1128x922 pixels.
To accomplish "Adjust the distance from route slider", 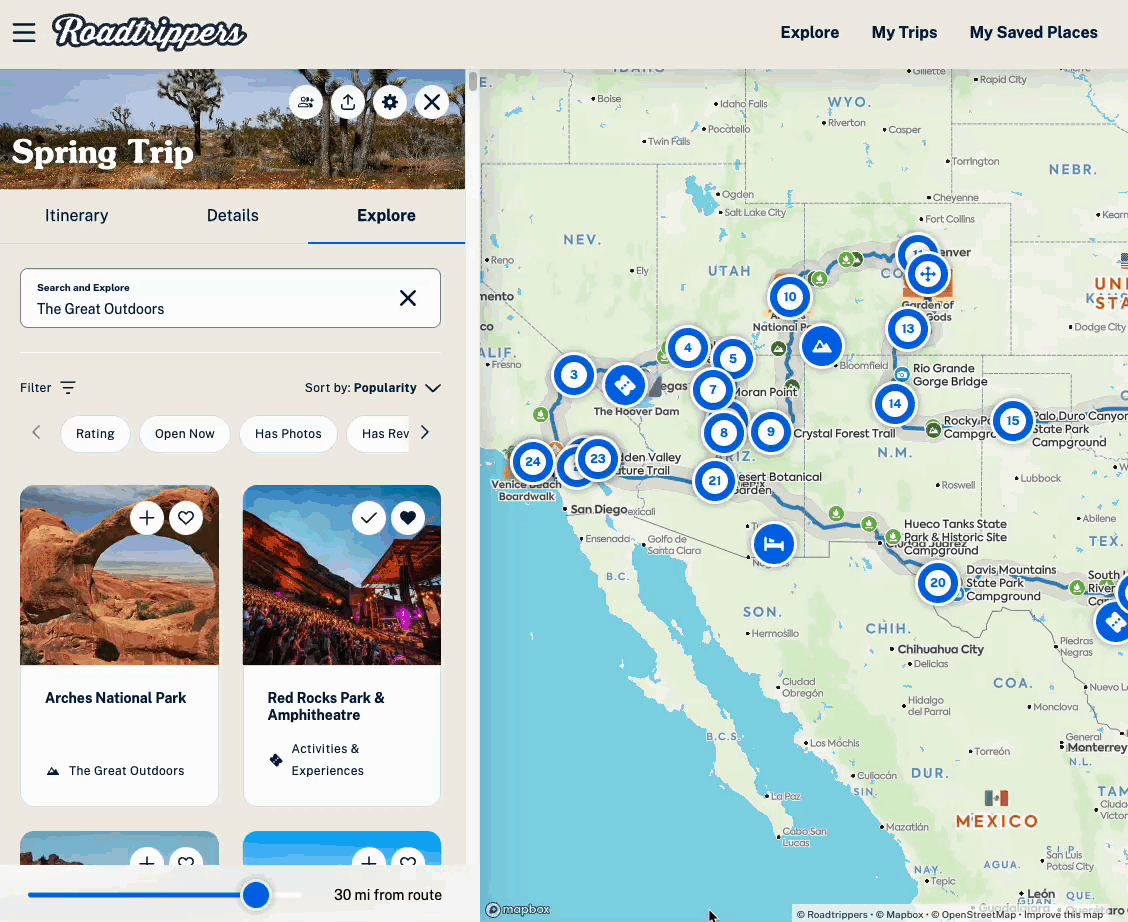I will pyautogui.click(x=255, y=895).
